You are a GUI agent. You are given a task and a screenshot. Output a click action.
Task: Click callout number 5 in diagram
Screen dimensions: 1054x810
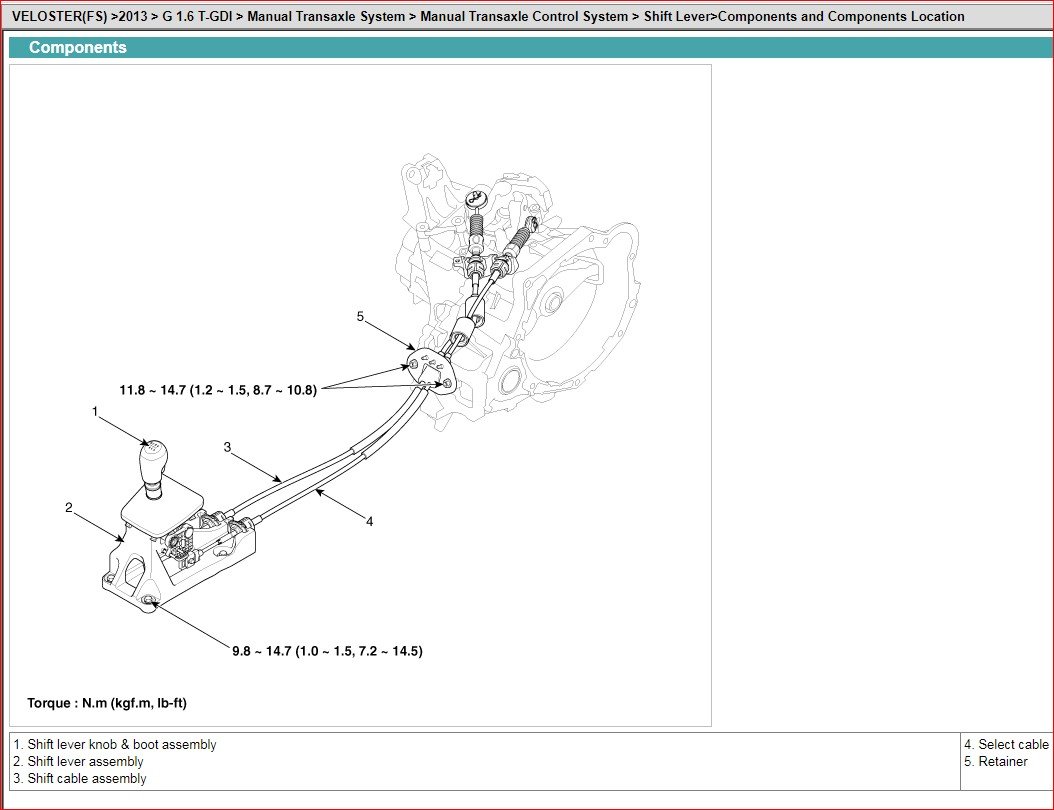click(360, 316)
